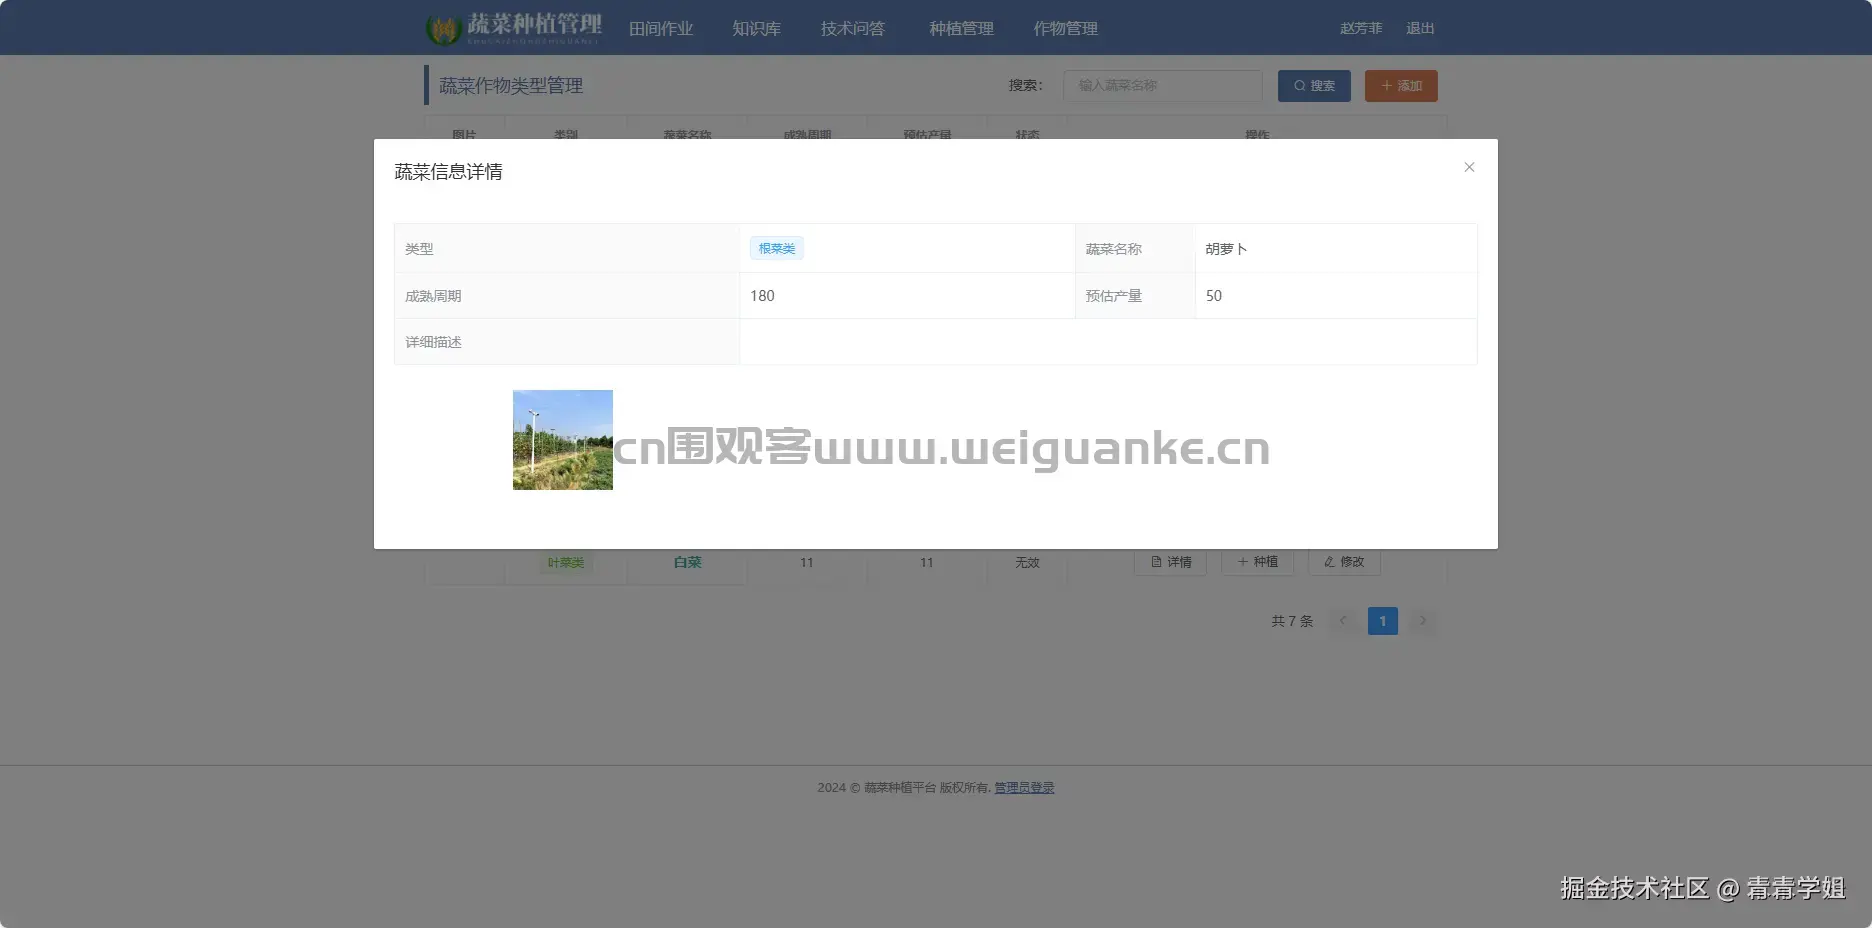This screenshot has width=1872, height=928.
Task: Close the 蔬菜信息详情 dialog
Action: tap(1469, 167)
